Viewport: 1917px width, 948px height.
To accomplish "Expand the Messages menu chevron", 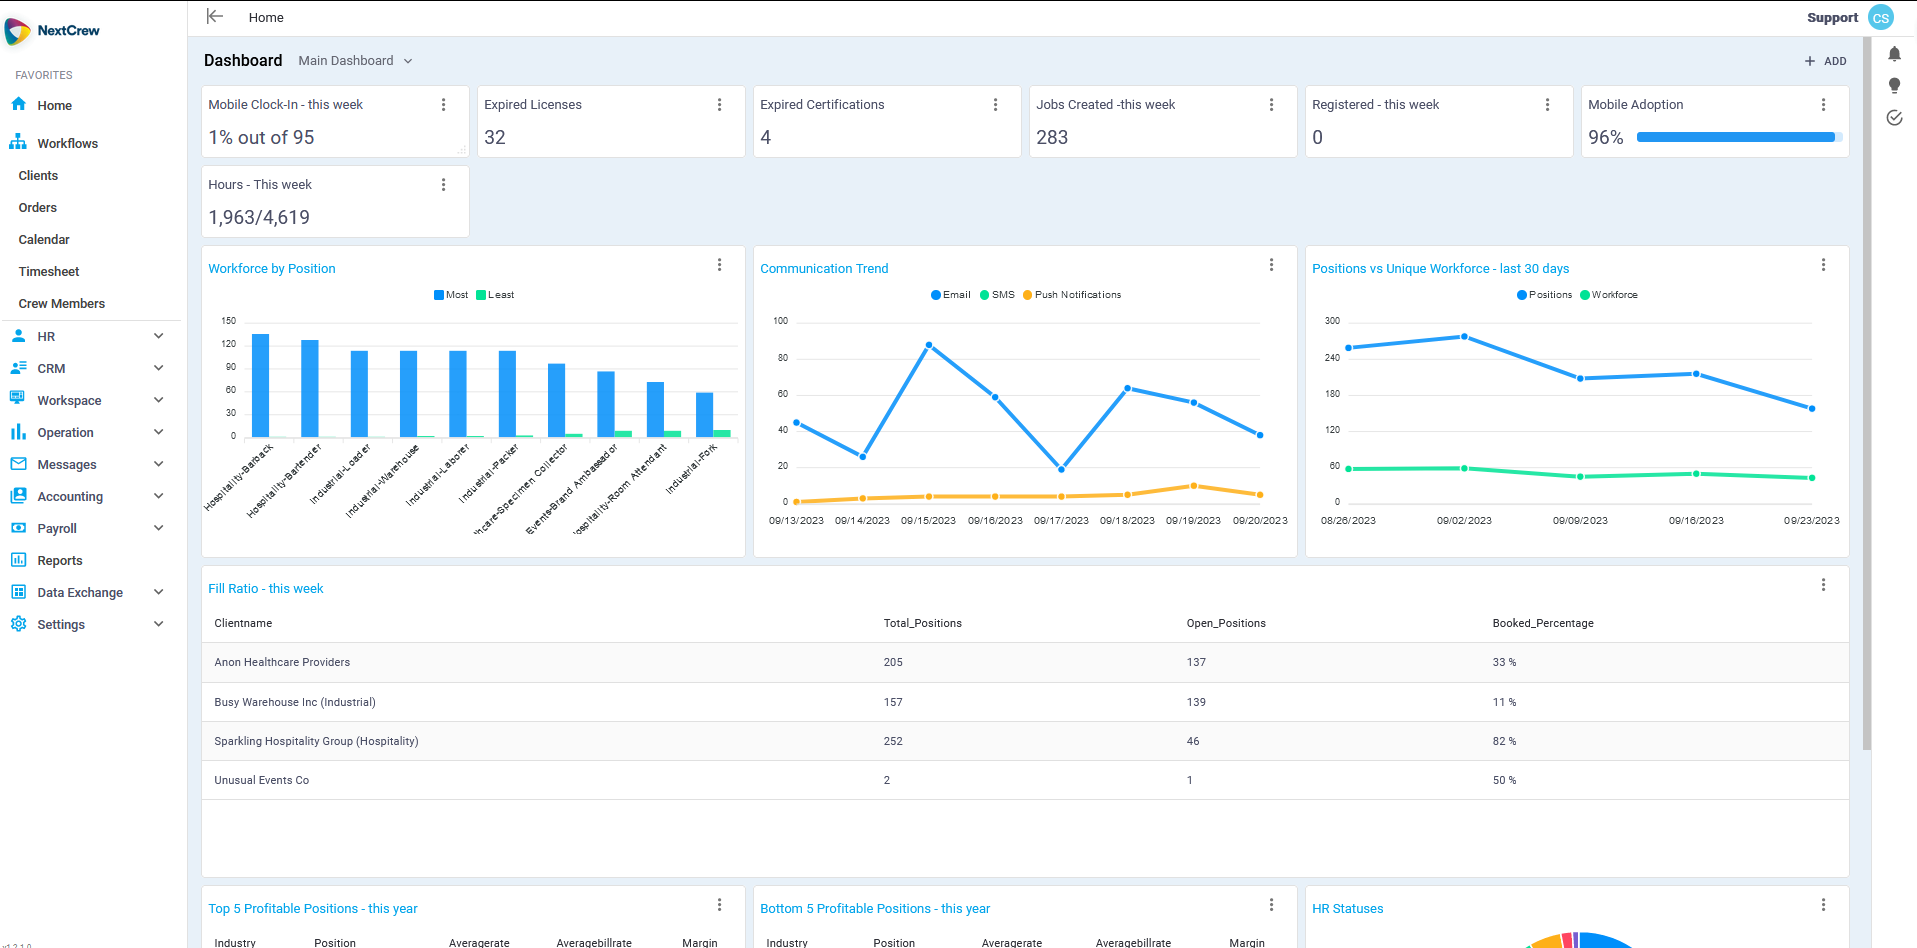I will point(158,464).
